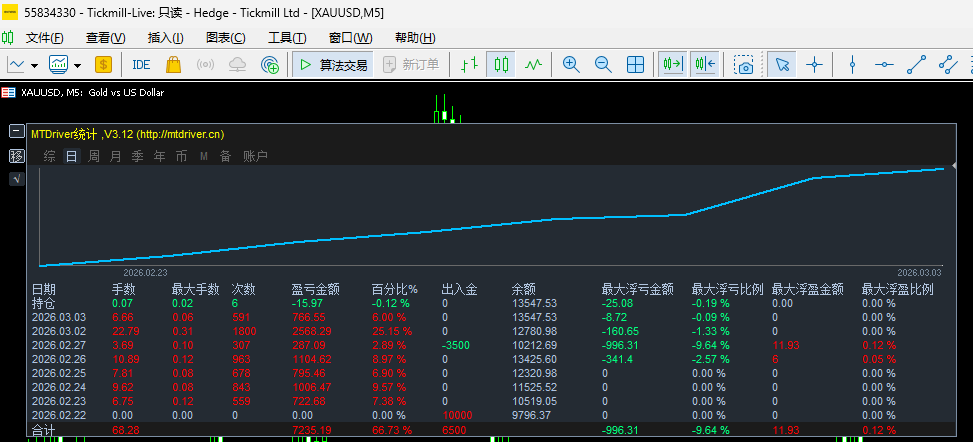The image size is (973, 442).
Task: Open the IDE MetaEditor button
Action: [141, 64]
